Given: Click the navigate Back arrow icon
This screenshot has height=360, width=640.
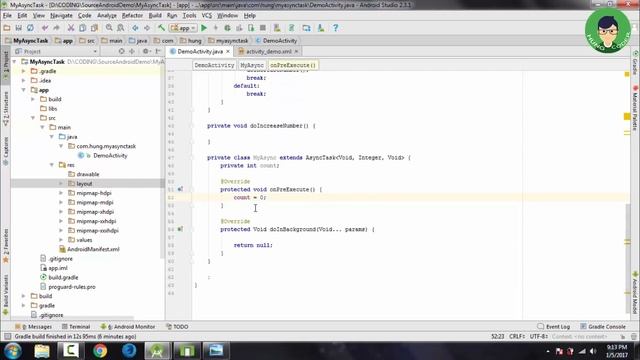Looking at the screenshot, I should 135,28.
